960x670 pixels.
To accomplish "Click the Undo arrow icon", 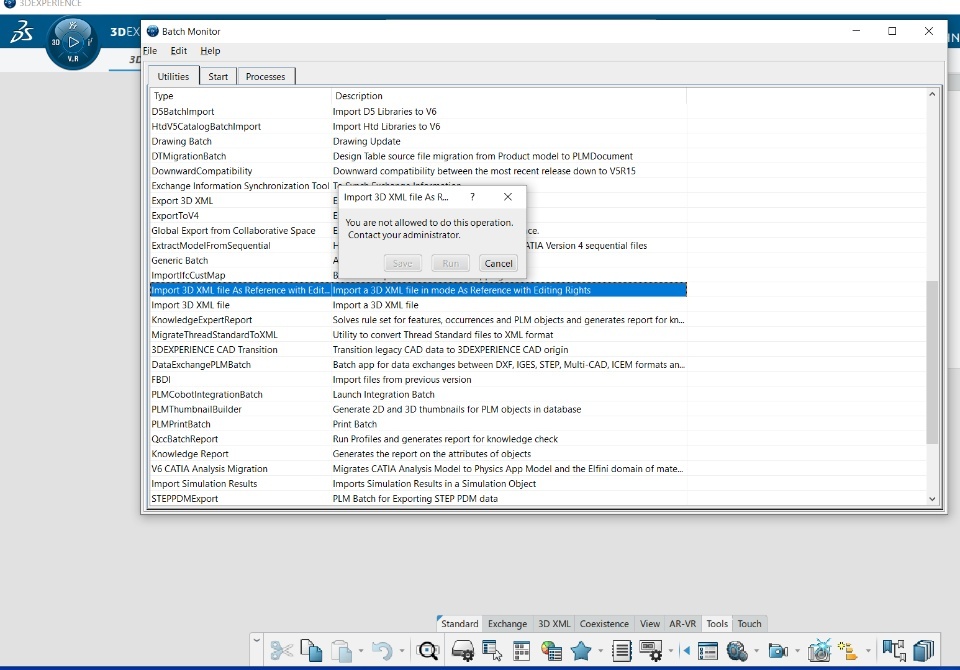I will click(383, 650).
